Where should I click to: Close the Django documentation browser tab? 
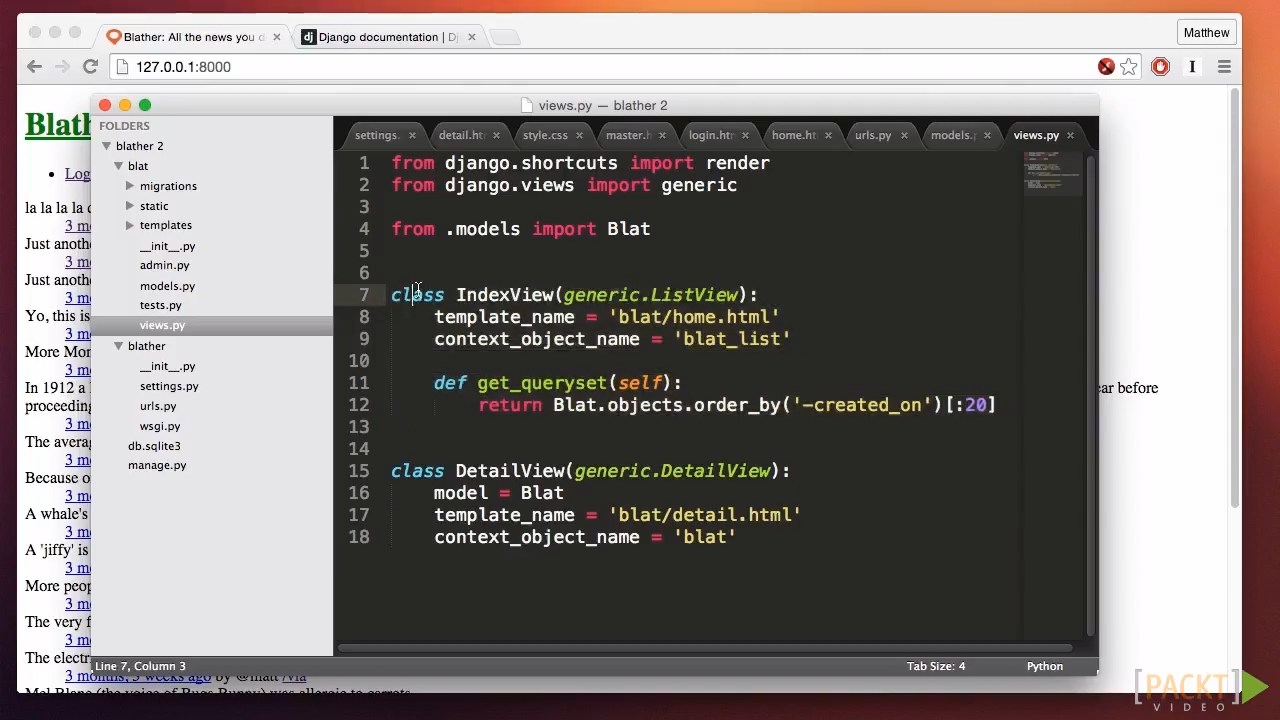(472, 37)
